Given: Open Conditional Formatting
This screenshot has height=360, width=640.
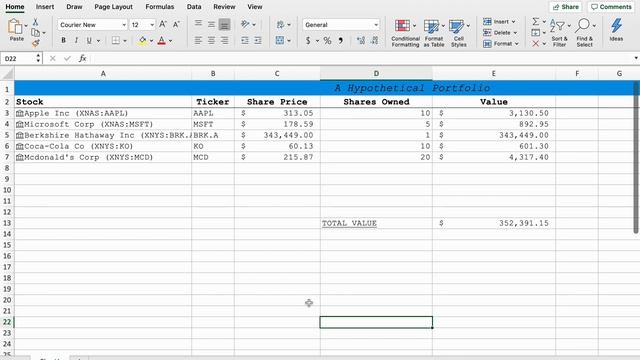Looking at the screenshot, I should pos(405,33).
